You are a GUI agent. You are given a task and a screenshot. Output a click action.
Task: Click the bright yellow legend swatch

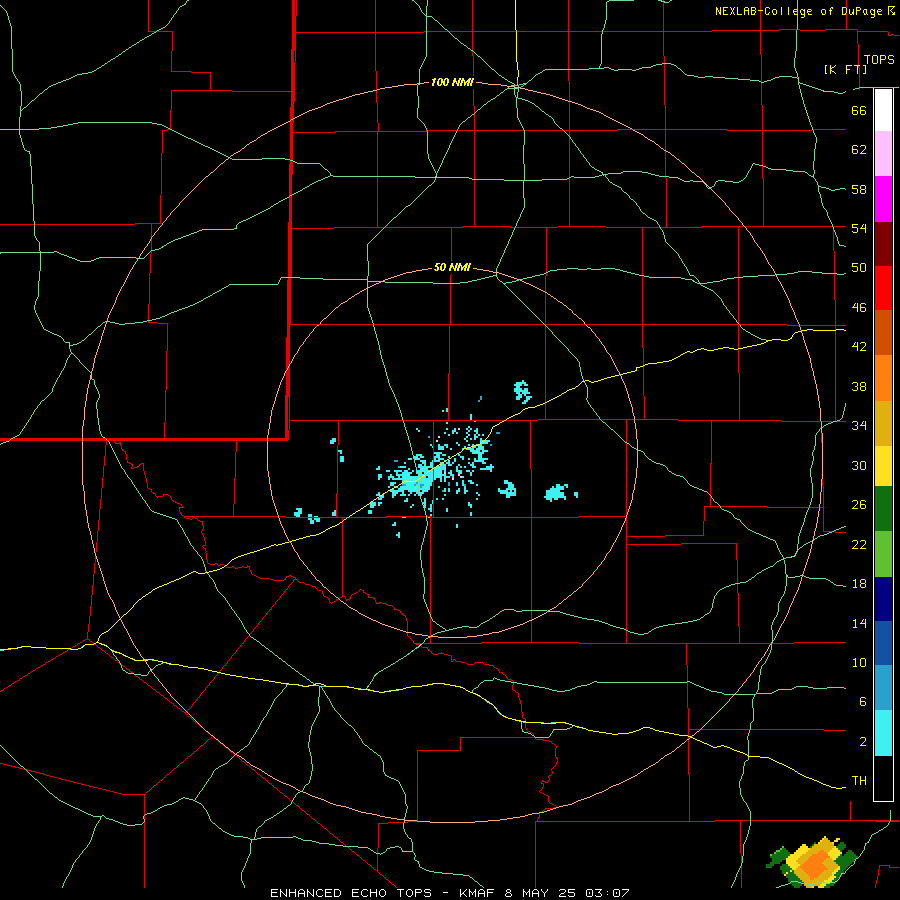(x=883, y=466)
